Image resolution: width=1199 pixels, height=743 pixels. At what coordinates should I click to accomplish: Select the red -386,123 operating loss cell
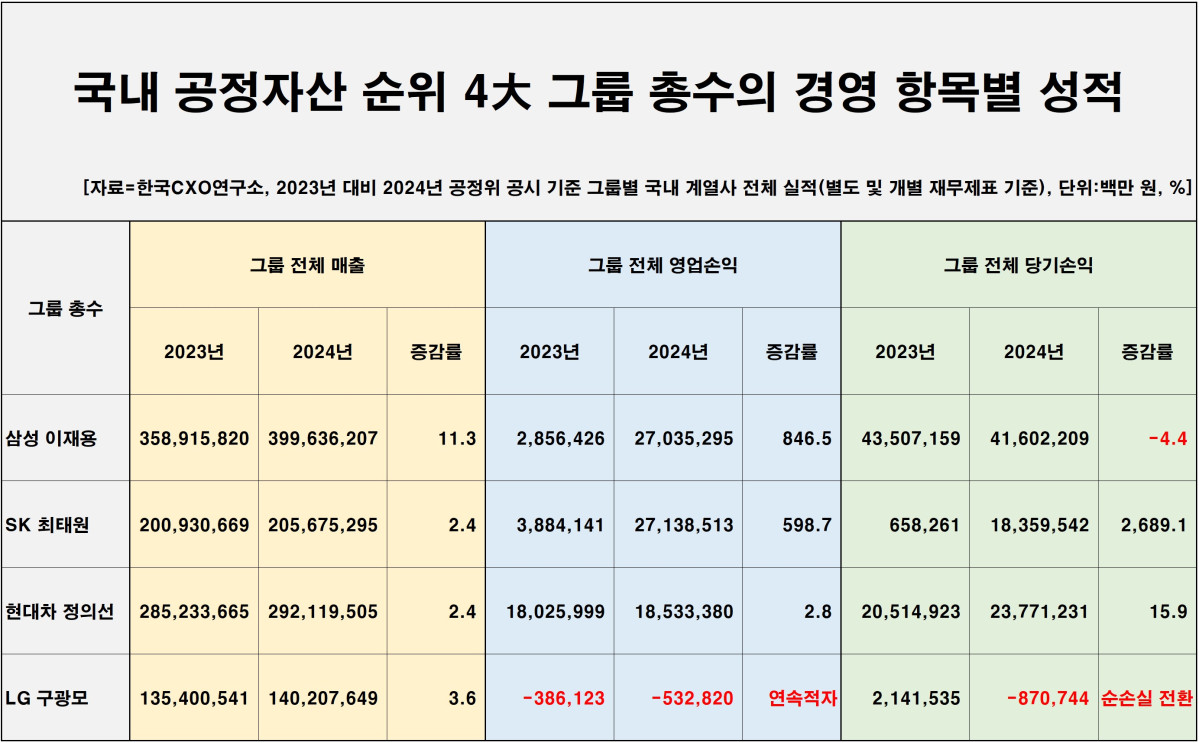pyautogui.click(x=564, y=698)
